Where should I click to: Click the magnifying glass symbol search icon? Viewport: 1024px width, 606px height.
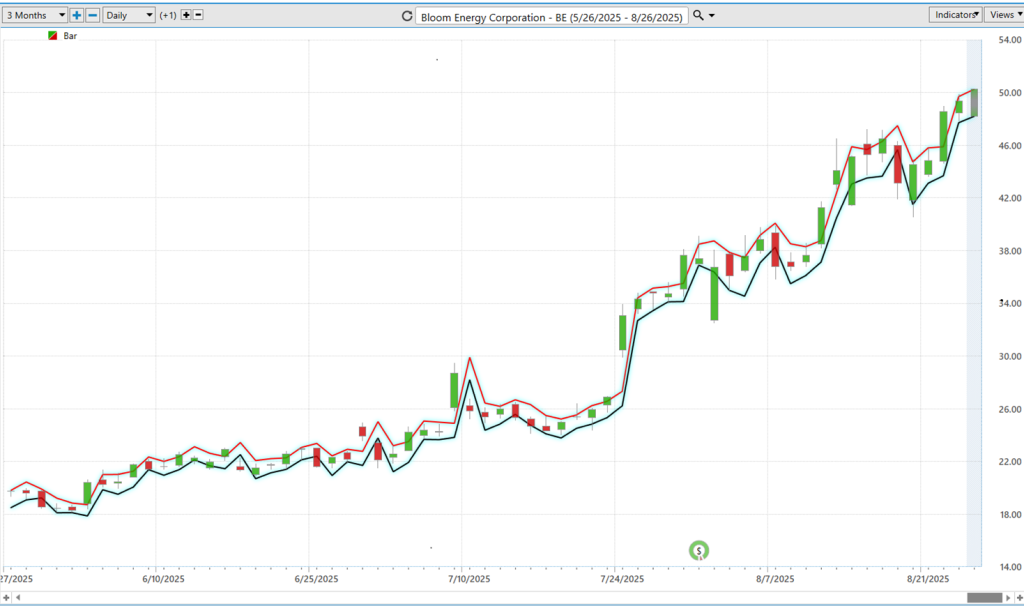(x=698, y=15)
